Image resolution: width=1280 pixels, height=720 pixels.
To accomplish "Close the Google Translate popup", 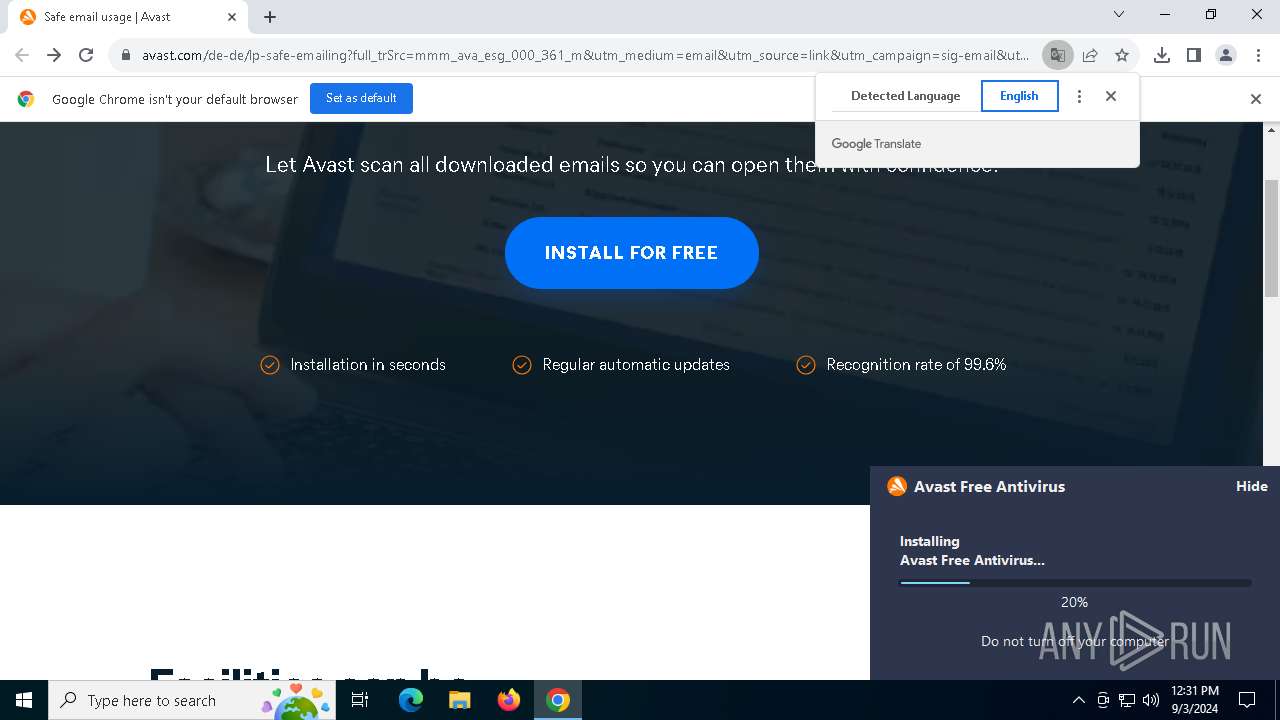I will coord(1111,96).
